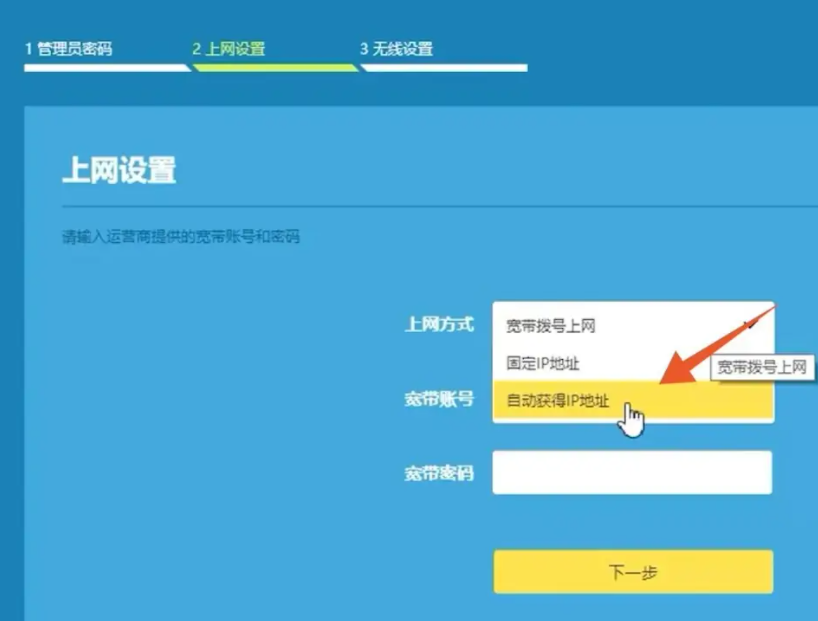Click the white progress bar under 管理员密码
Image resolution: width=818 pixels, height=621 pixels.
105,68
